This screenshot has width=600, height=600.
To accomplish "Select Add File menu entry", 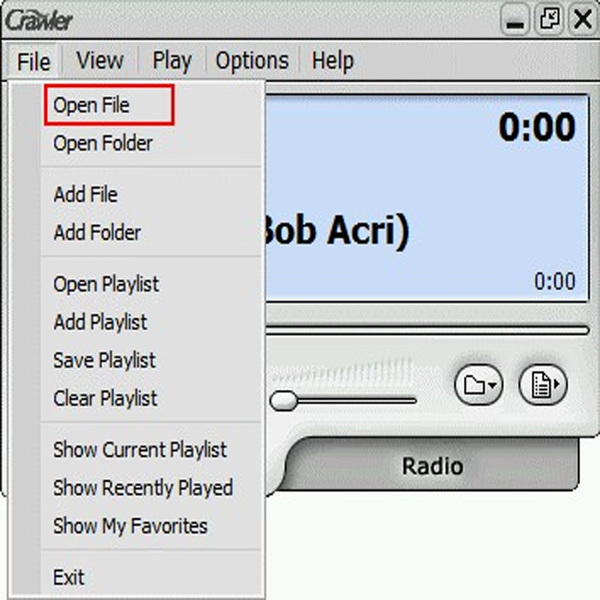I will tap(85, 194).
